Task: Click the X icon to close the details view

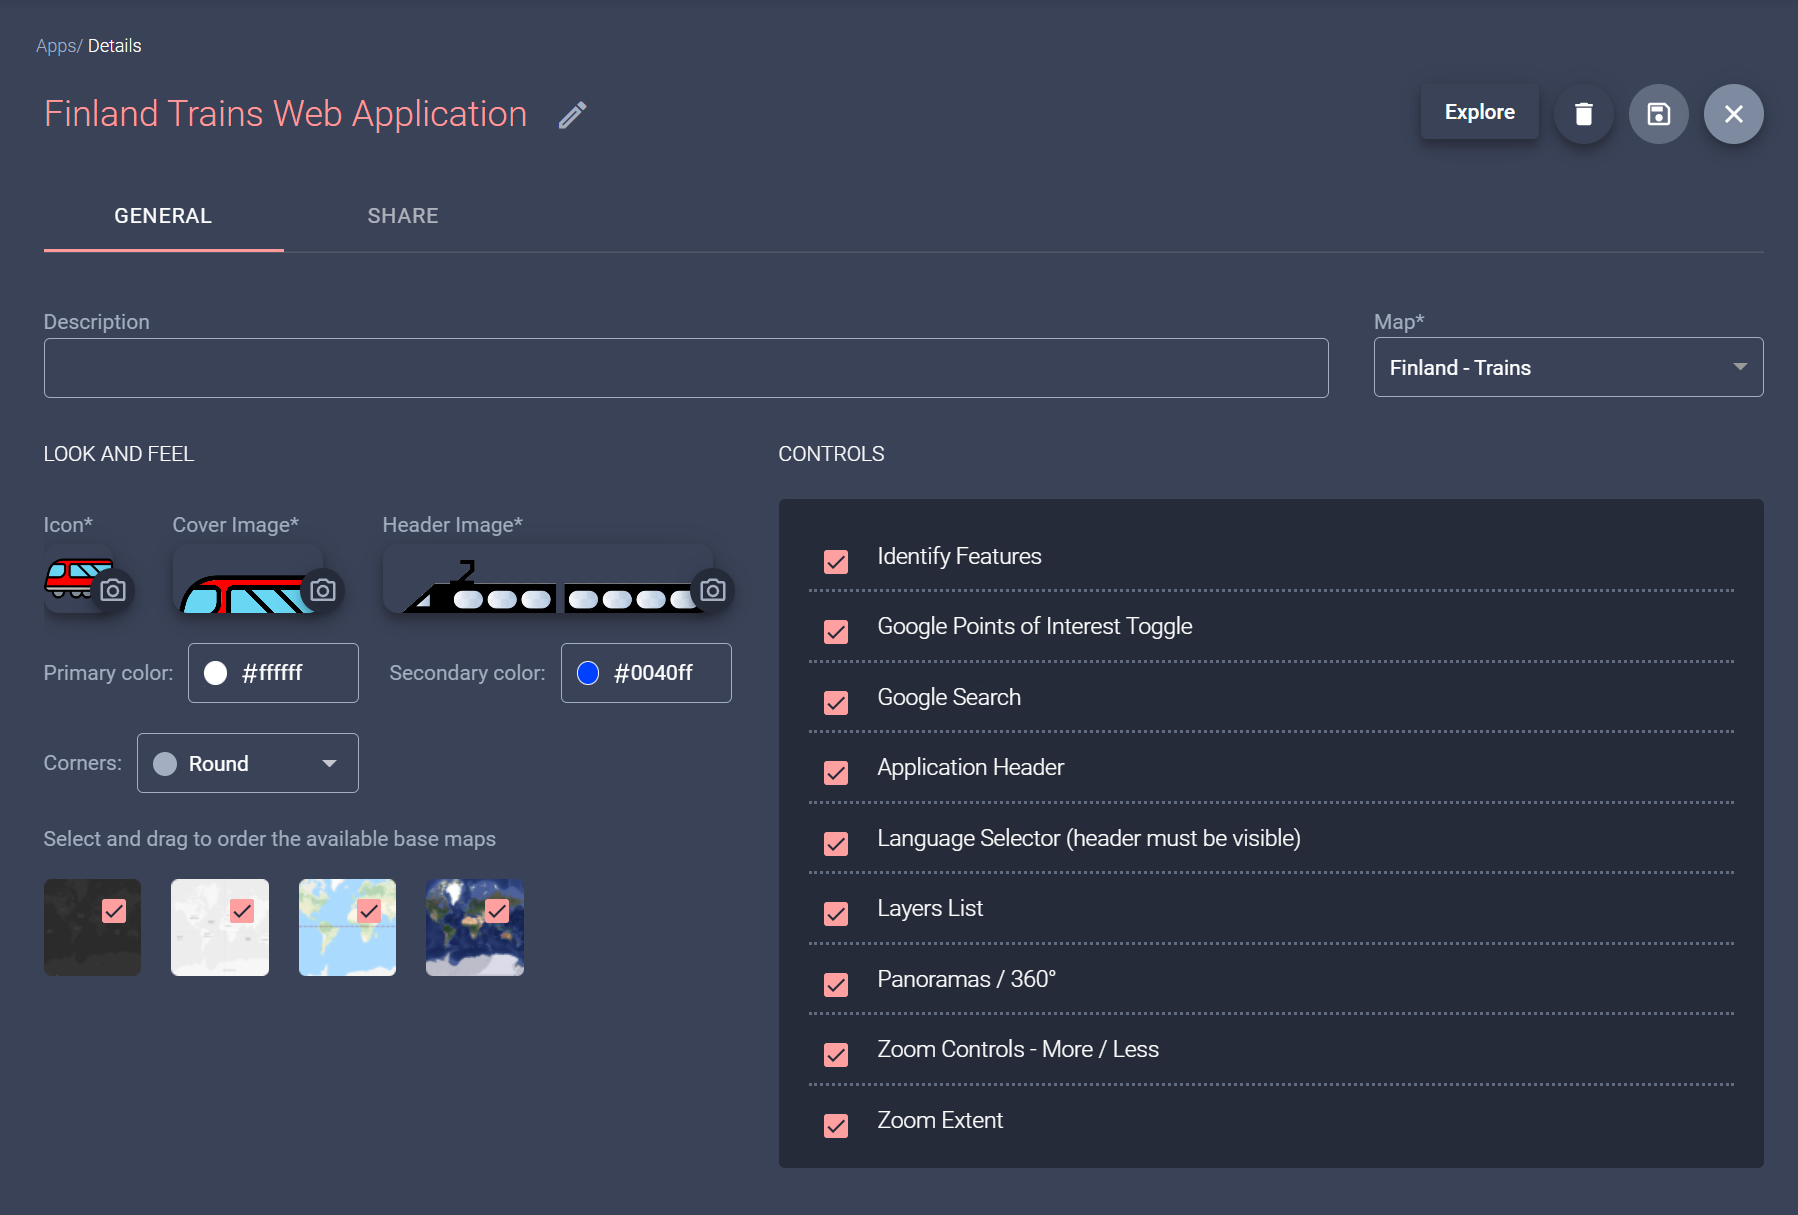Action: [1734, 114]
